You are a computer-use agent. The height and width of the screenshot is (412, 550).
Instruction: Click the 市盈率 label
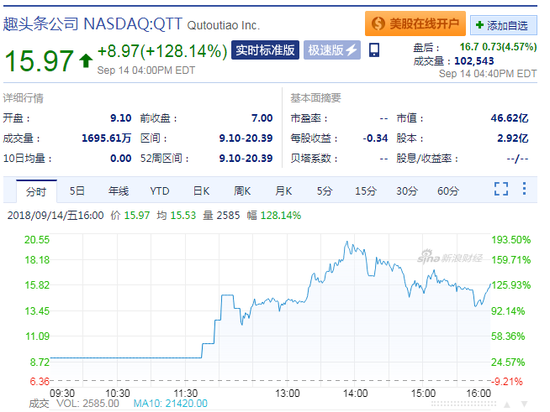(309, 118)
